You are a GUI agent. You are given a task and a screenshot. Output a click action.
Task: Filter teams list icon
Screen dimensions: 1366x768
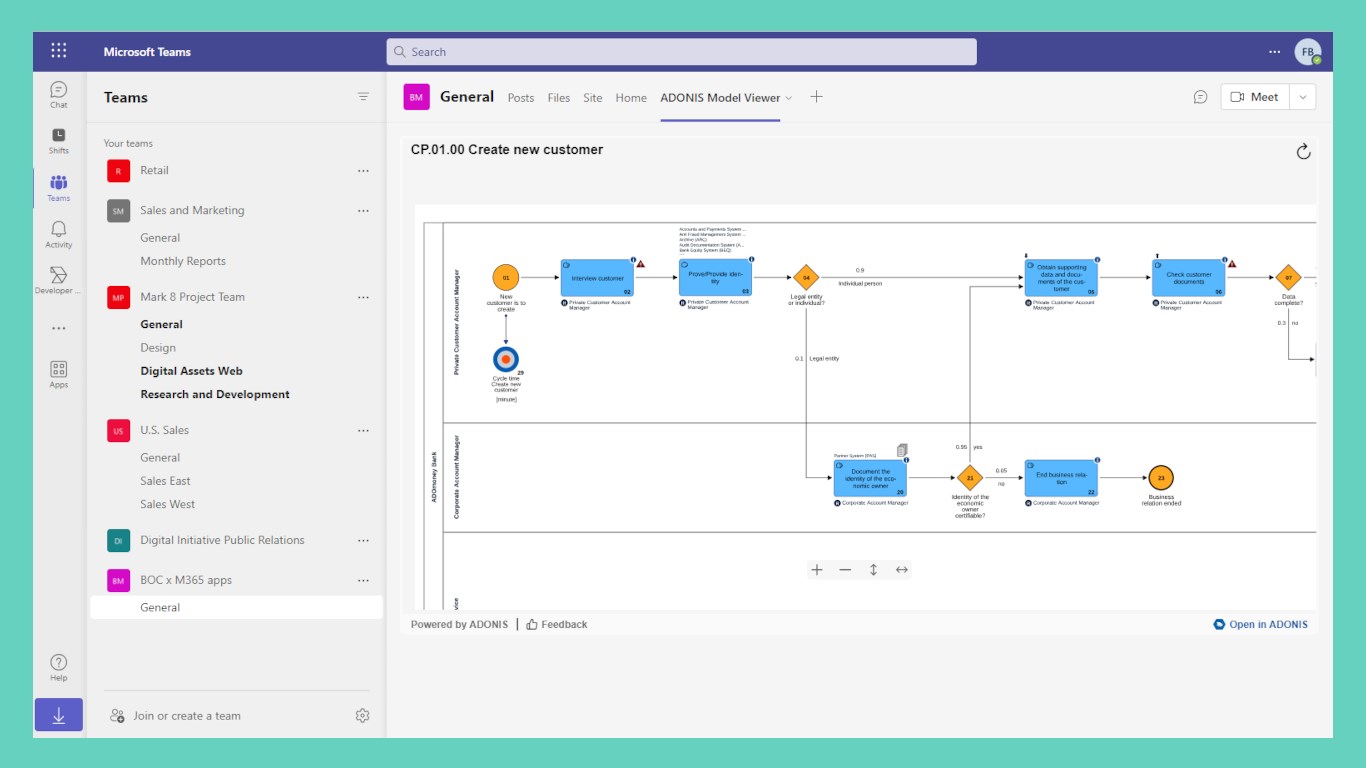[363, 97]
